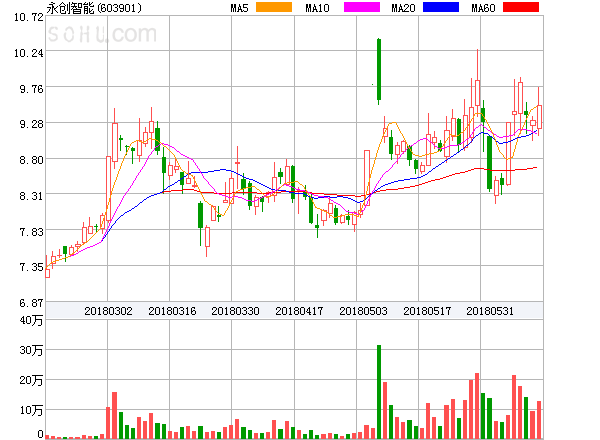Click the 20180503 date label

(x=363, y=311)
